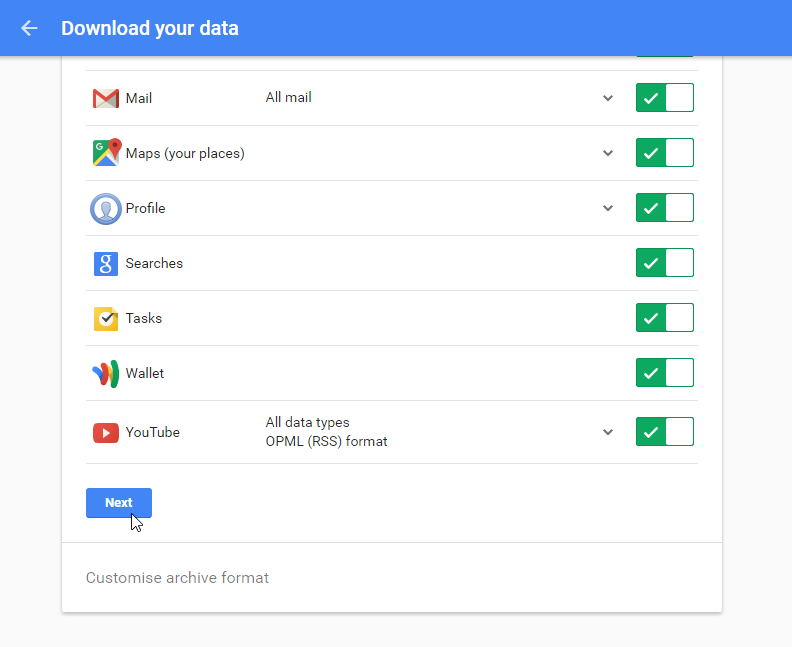Click the 'Wallet' label
Screen dimensions: 792x647
[x=144, y=373]
